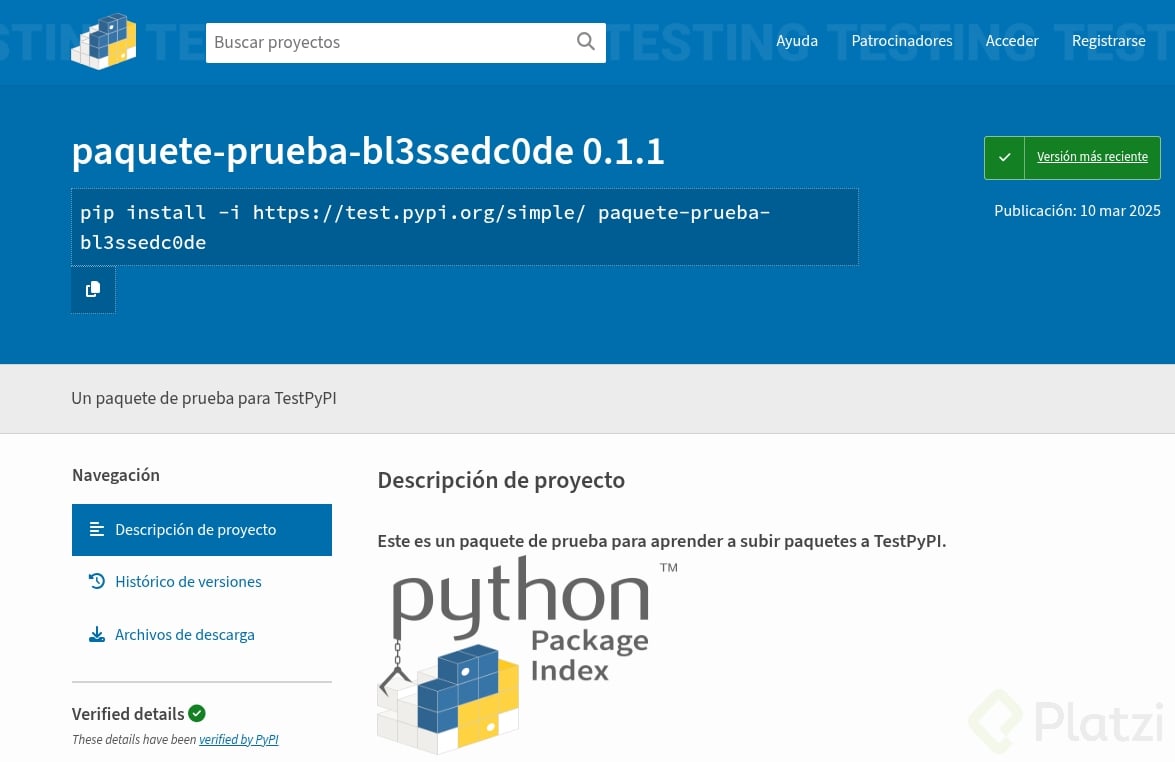Click the search magnifier icon
The width and height of the screenshot is (1175, 762).
coord(586,41)
